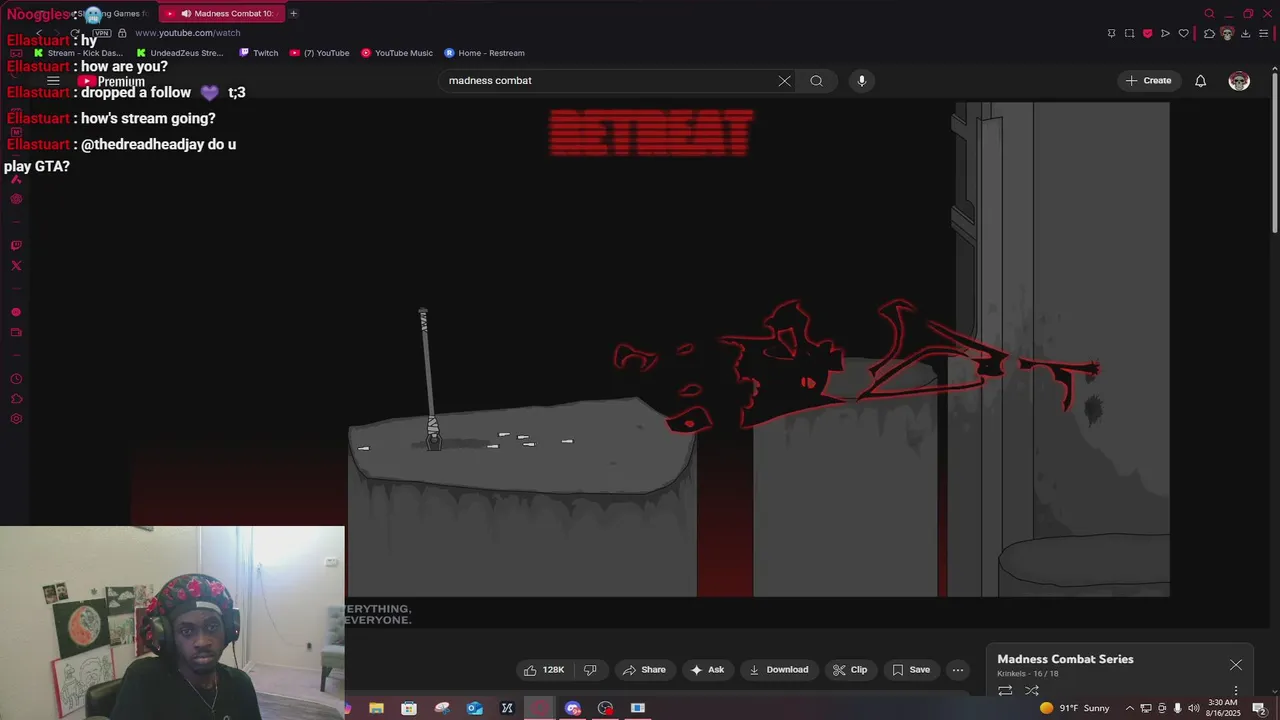The height and width of the screenshot is (720, 1280).
Task: Go to YouTube Premium home logo
Action: tap(112, 81)
